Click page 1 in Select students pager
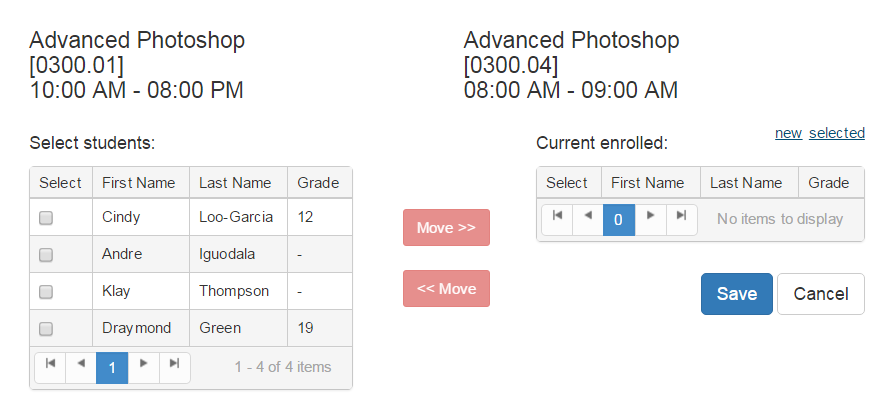This screenshot has width=894, height=414. (112, 368)
